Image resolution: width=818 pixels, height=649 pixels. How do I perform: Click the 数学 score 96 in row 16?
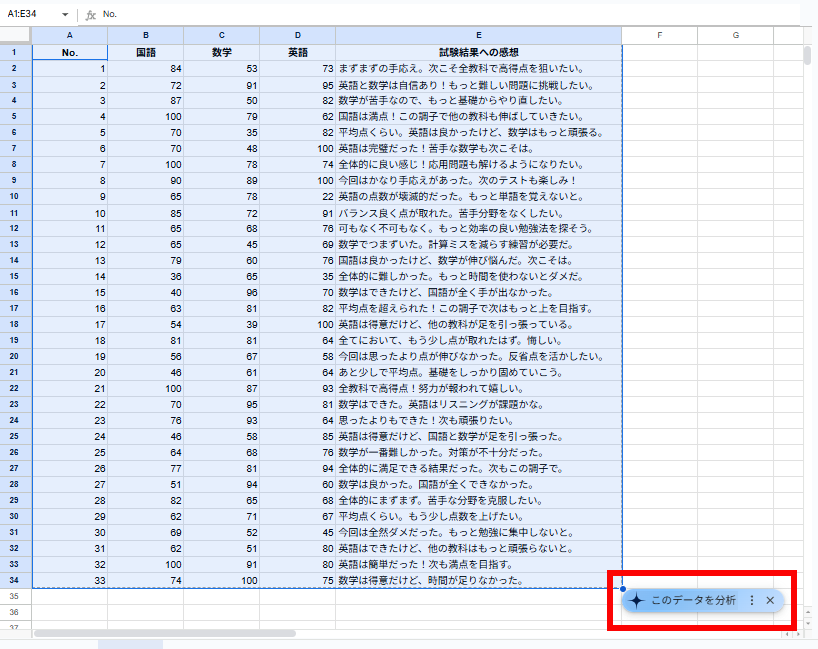pyautogui.click(x=222, y=293)
